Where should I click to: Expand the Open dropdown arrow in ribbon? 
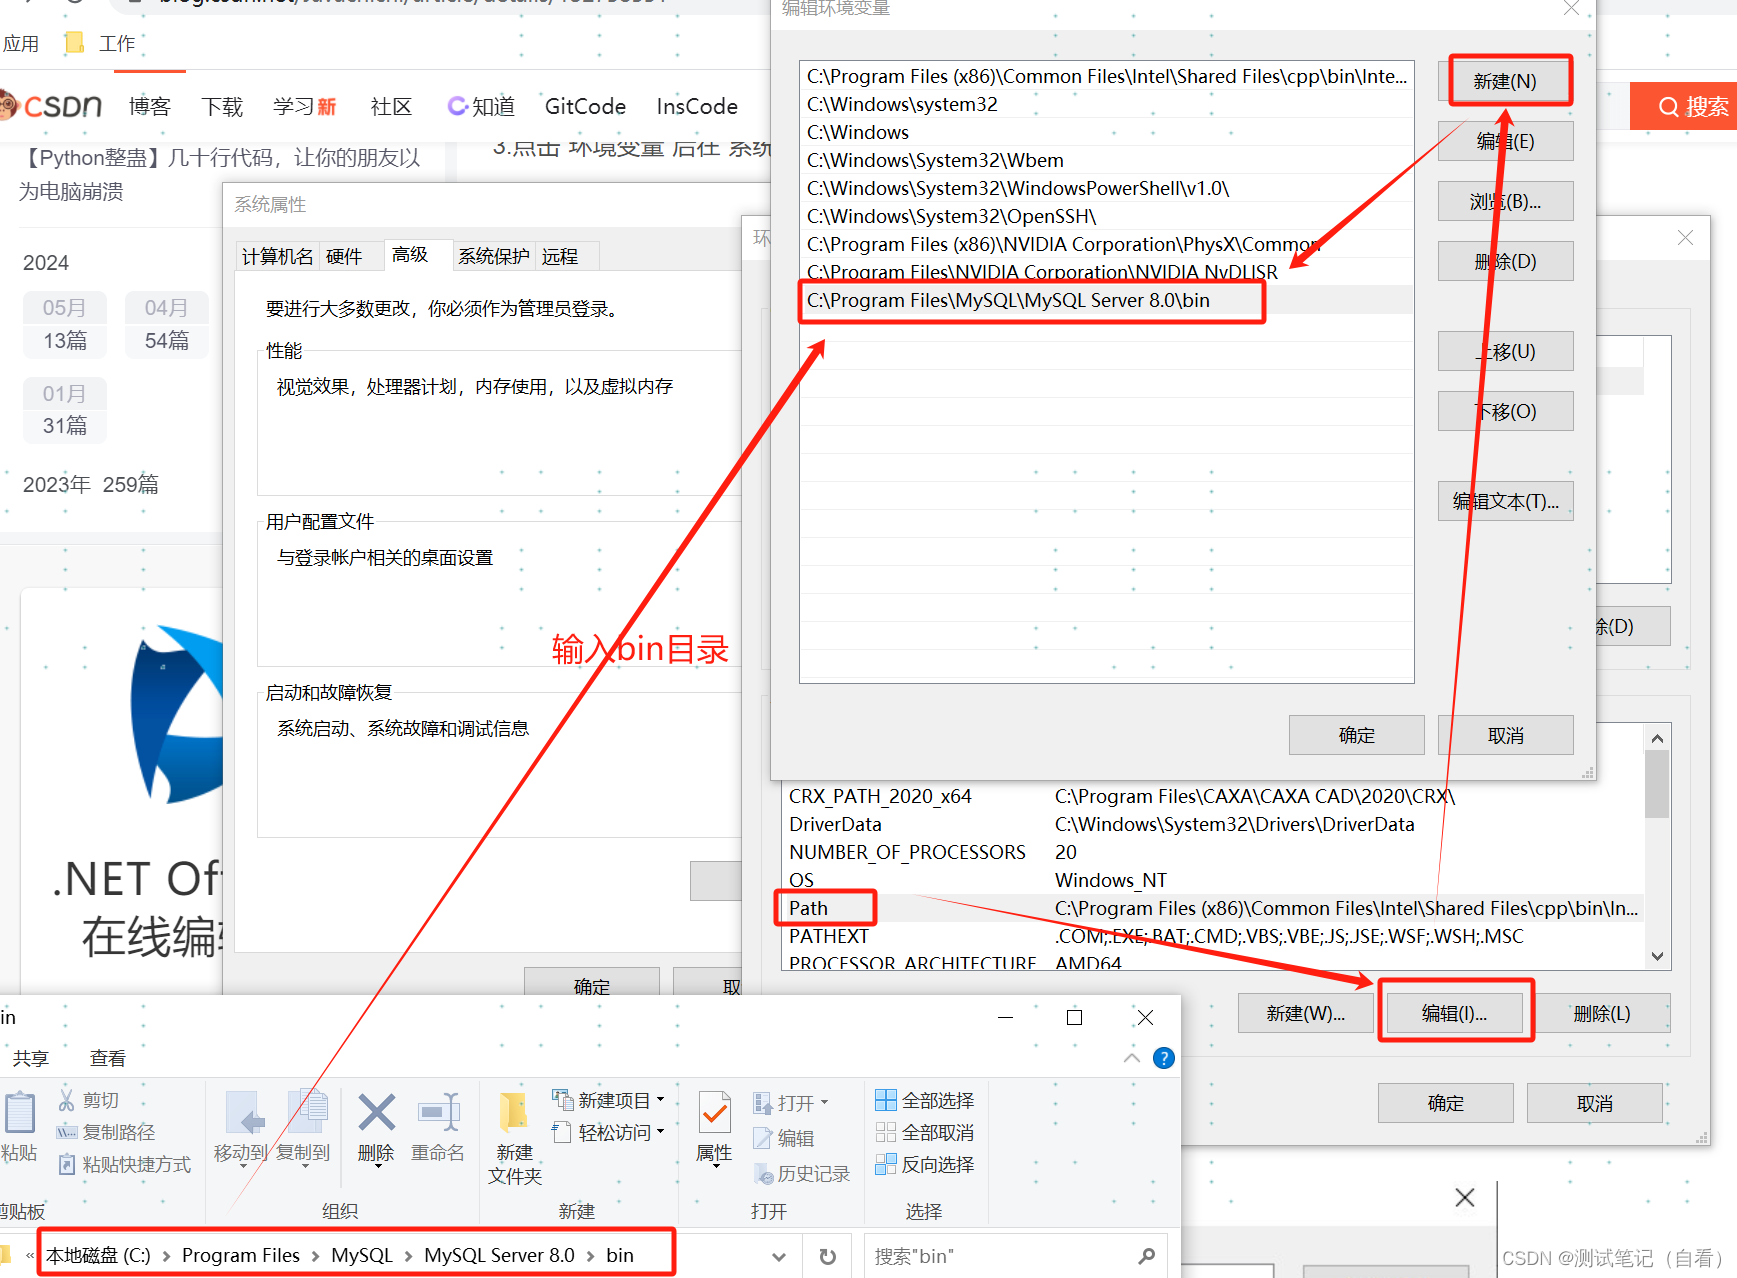coord(824,1102)
